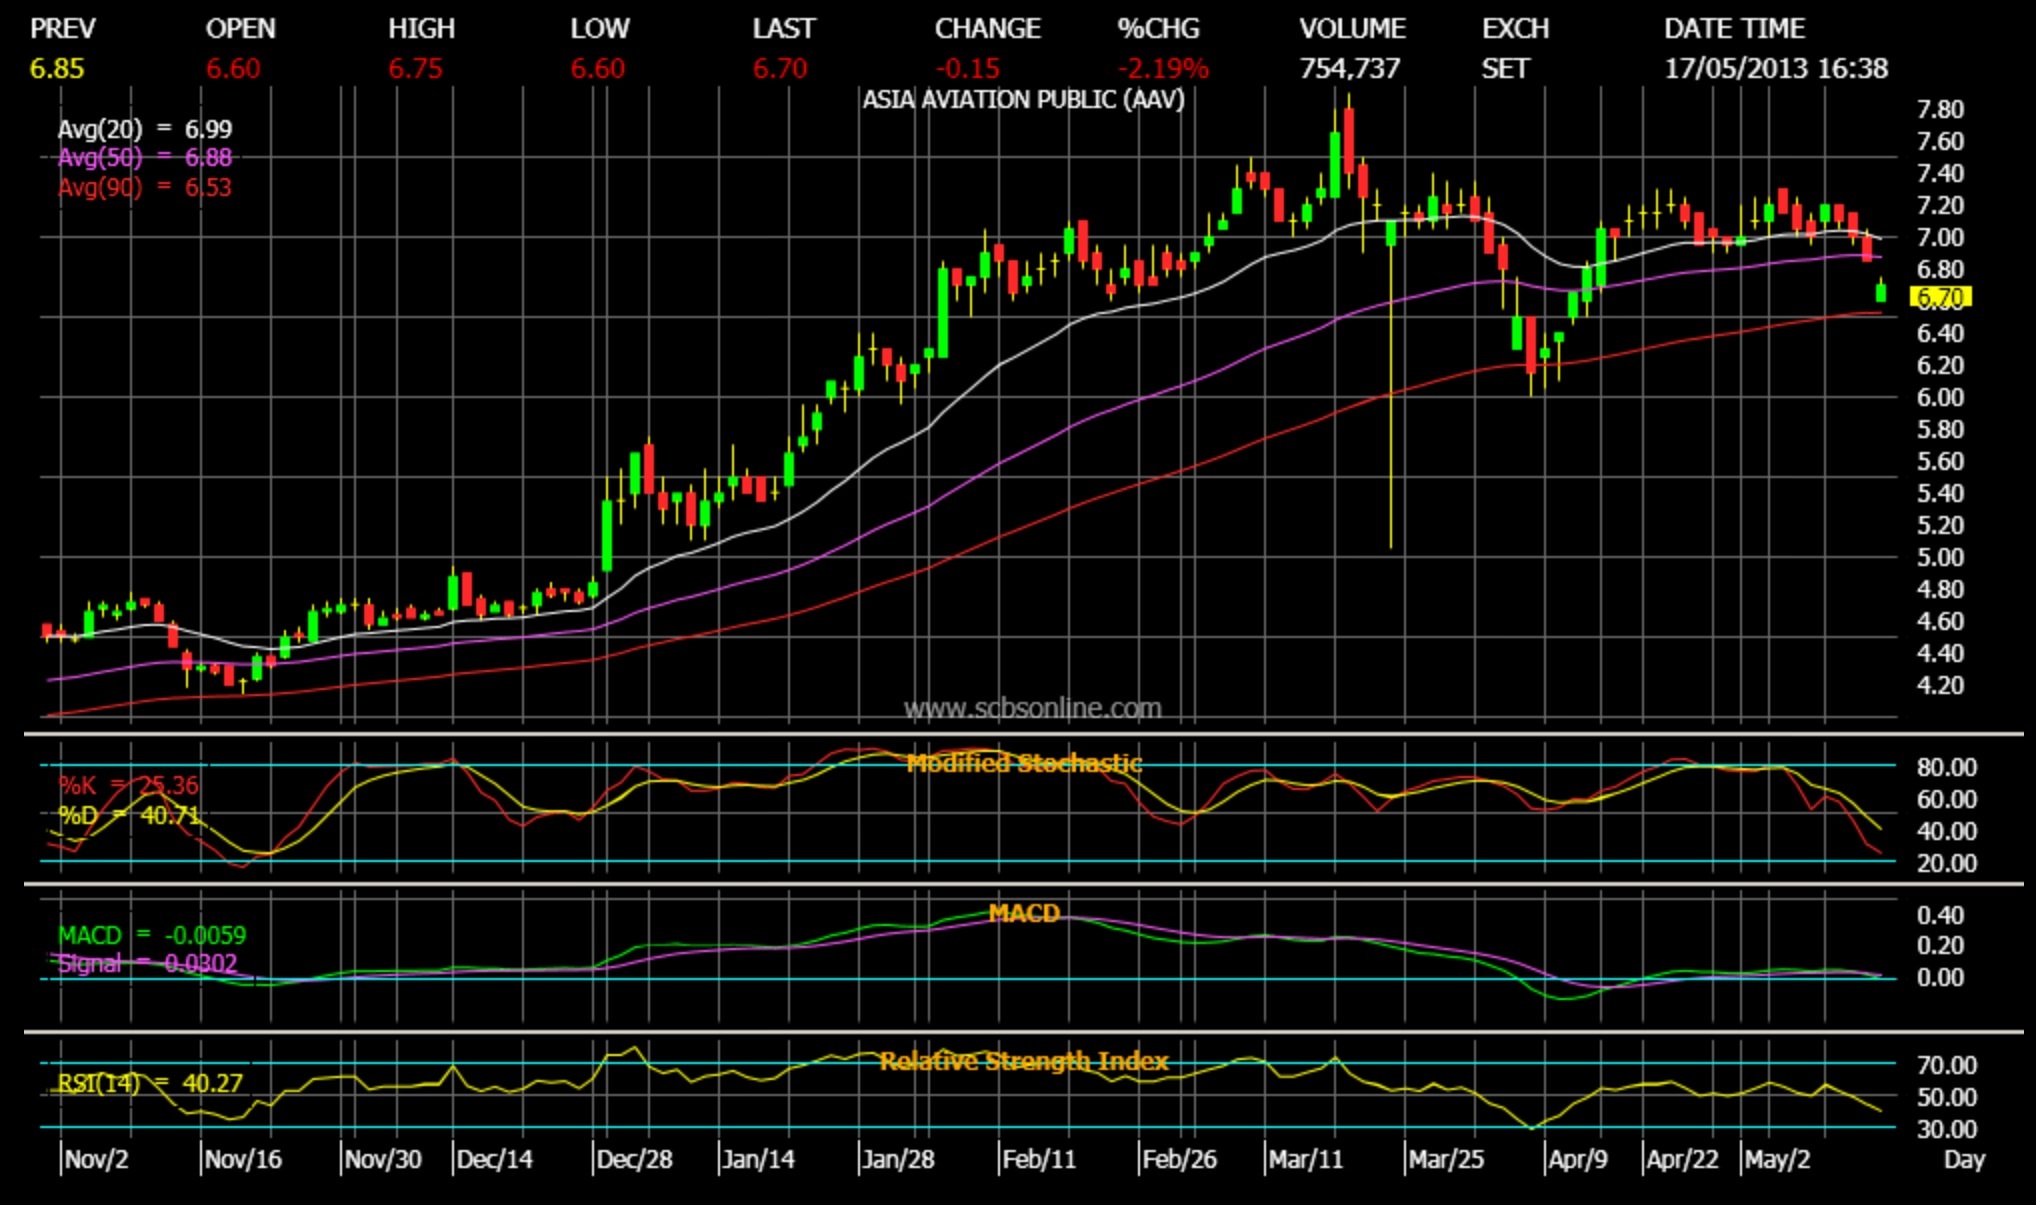The image size is (2036, 1205).
Task: Click the 7.80 price axis label
Action: pos(1940,109)
